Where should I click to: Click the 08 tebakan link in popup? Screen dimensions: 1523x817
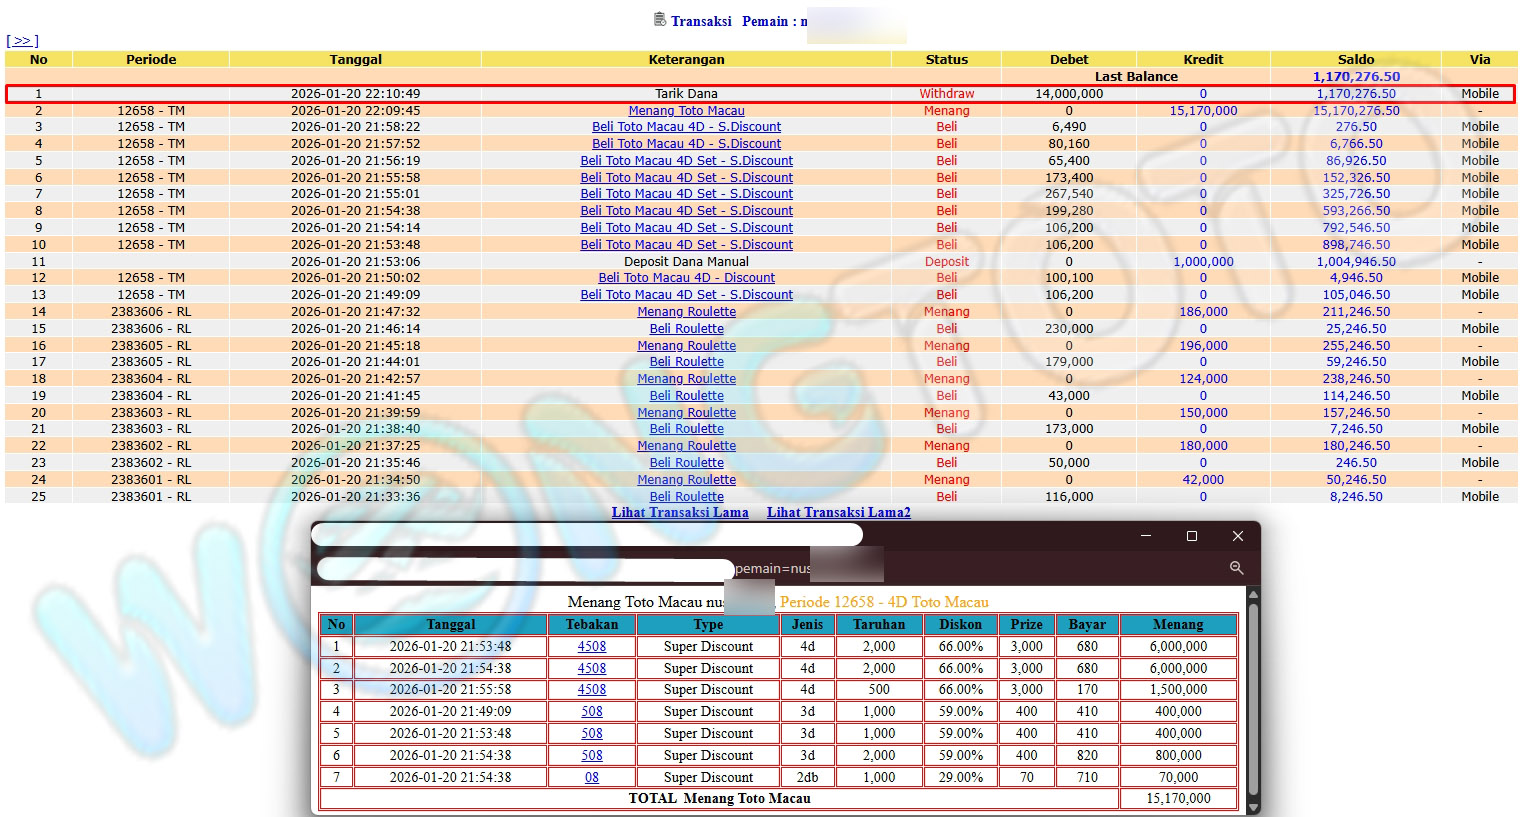tap(592, 777)
